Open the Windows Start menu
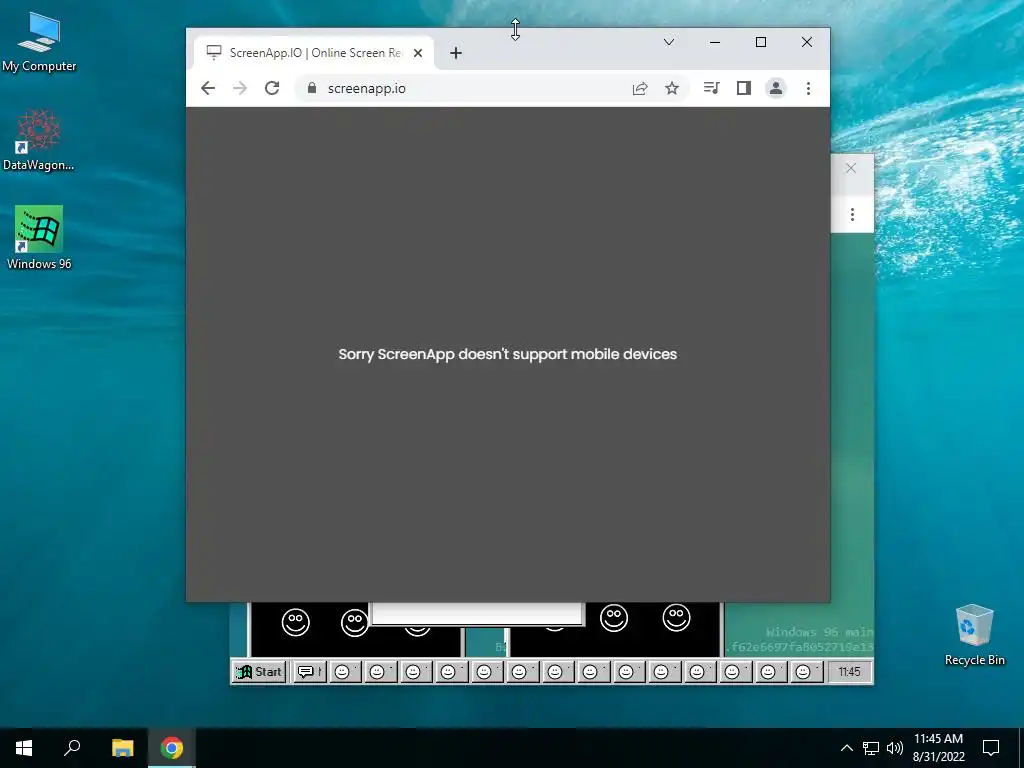 coord(24,748)
